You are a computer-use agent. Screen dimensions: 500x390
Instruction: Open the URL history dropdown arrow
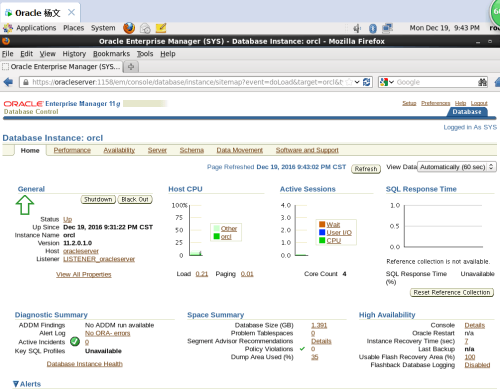(357, 82)
